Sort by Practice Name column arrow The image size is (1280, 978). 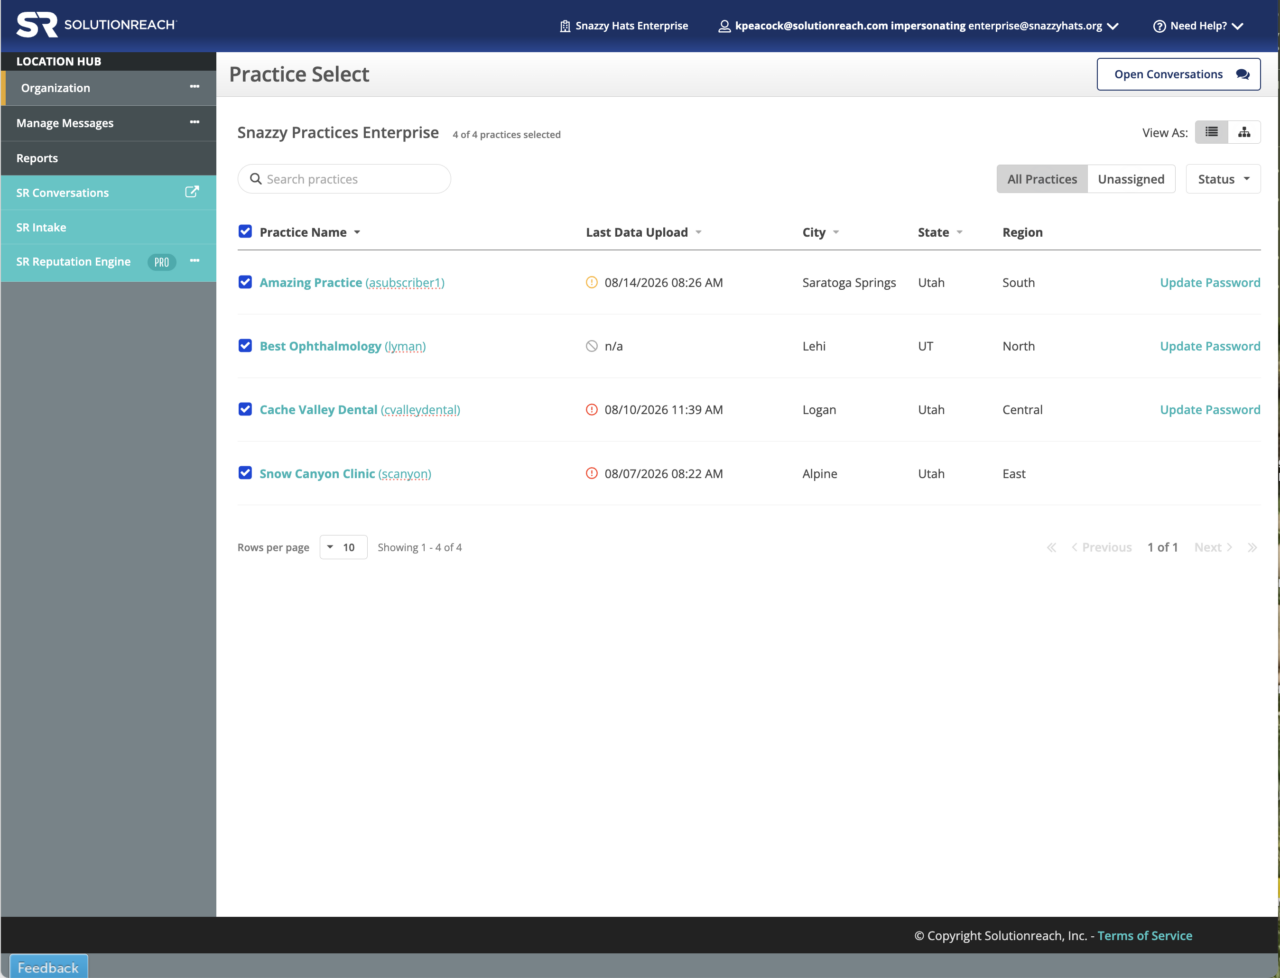click(357, 232)
